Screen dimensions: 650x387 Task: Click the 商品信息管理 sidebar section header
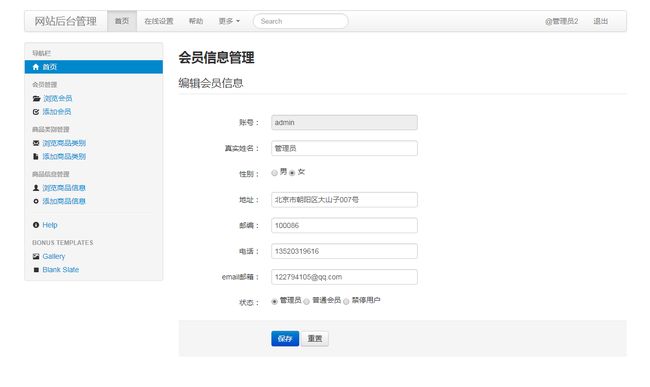[51, 174]
